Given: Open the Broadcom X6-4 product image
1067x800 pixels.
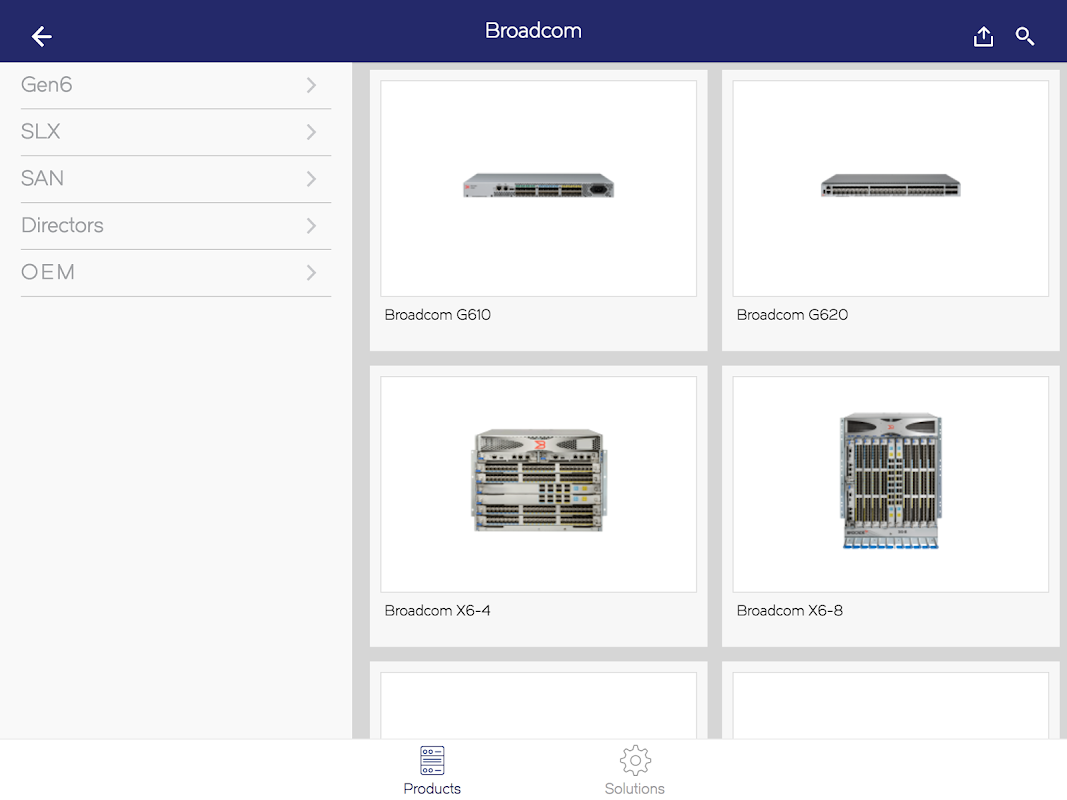Looking at the screenshot, I should tap(538, 484).
